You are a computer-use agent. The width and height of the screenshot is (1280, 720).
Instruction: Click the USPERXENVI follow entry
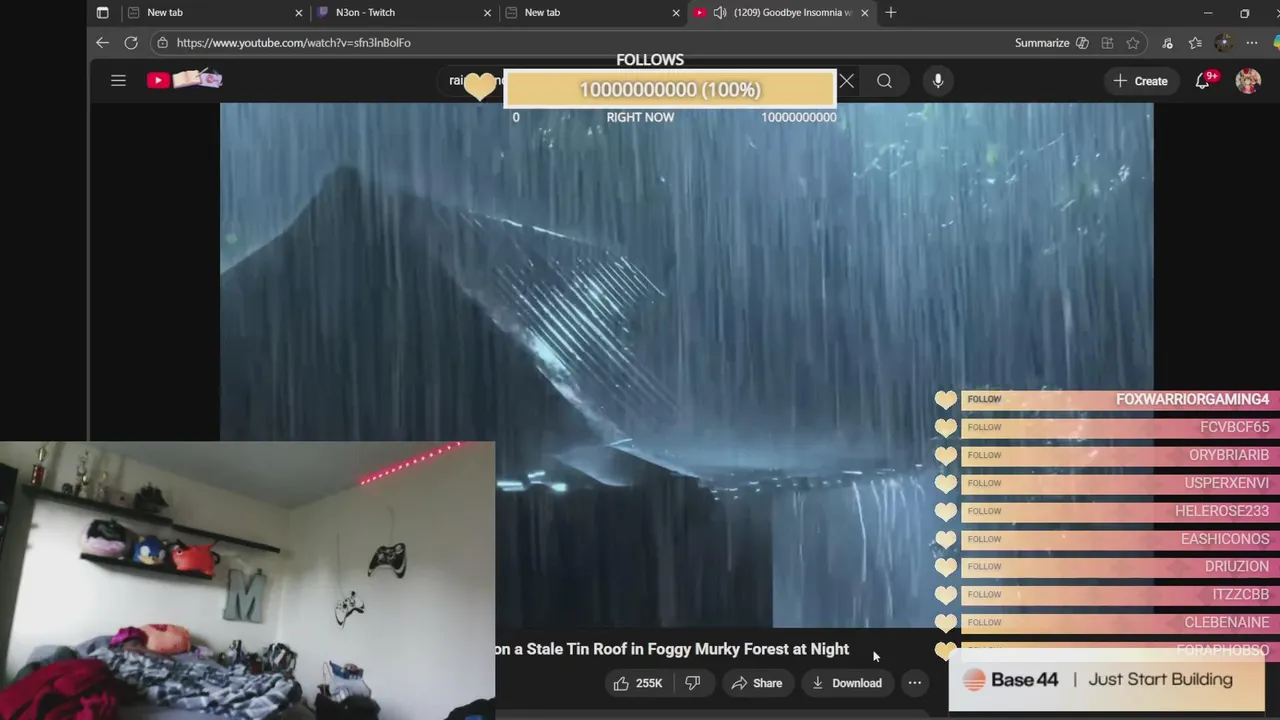pos(1107,483)
